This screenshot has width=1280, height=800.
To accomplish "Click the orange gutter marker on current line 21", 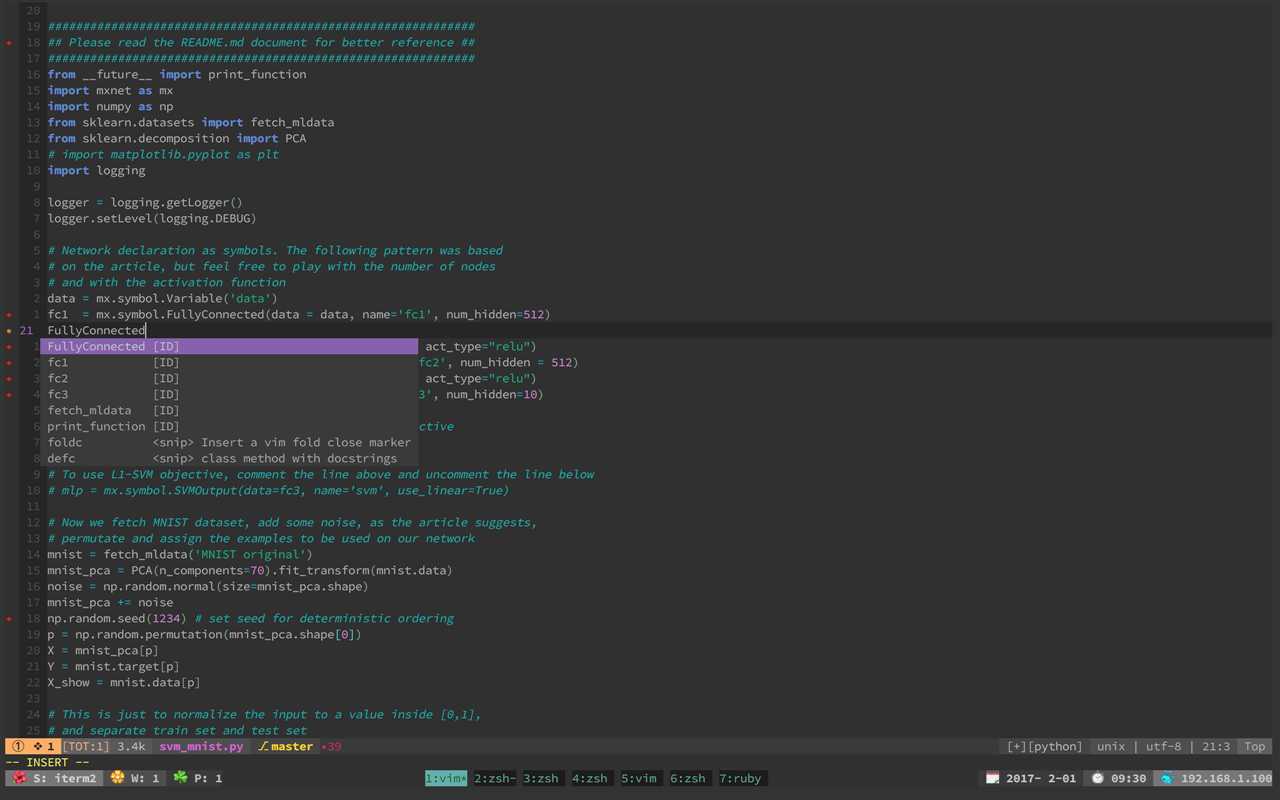I will pyautogui.click(x=9, y=331).
